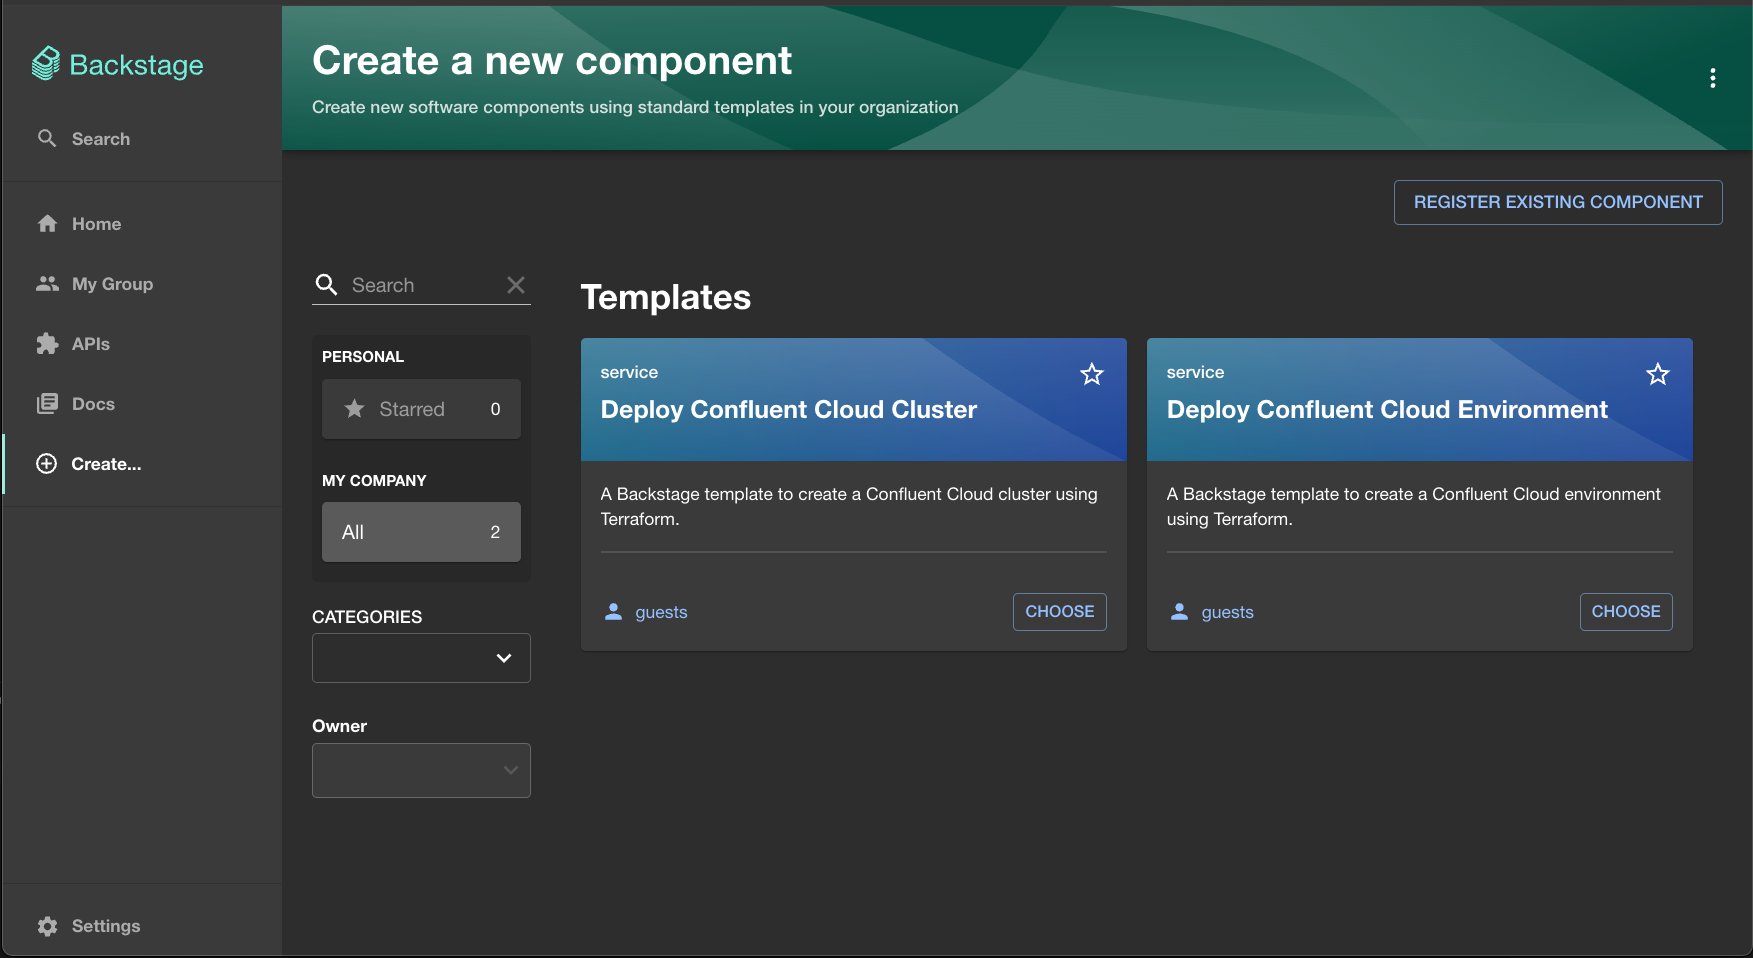1753x958 pixels.
Task: Click the template filter magnifier icon
Action: [326, 285]
